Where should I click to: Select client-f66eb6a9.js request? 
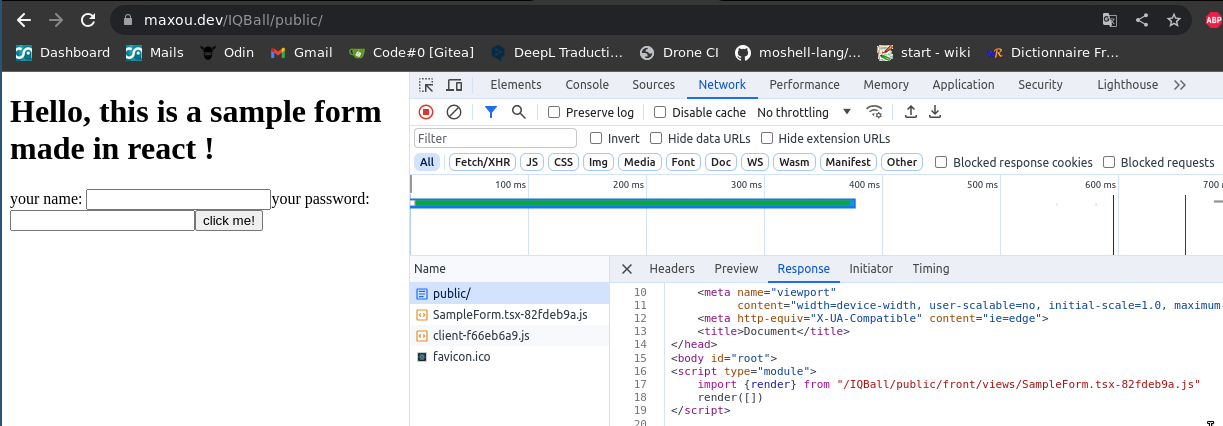pyautogui.click(x=510, y=335)
